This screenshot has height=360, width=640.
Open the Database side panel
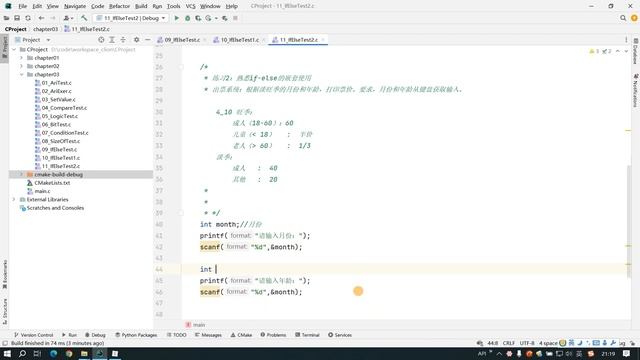(x=636, y=51)
